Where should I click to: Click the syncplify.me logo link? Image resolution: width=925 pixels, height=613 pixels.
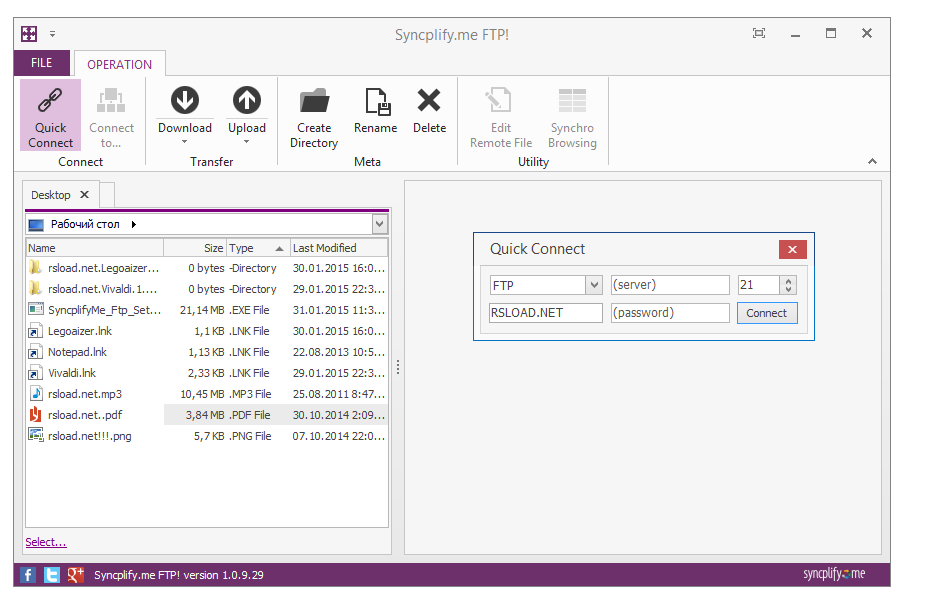point(834,573)
